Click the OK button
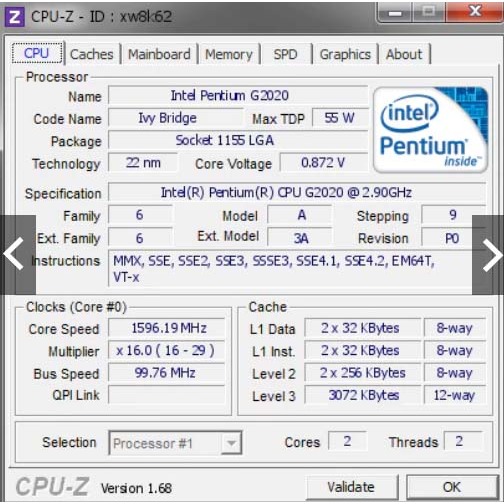Viewport: 504px width, 504px height. click(x=452, y=487)
